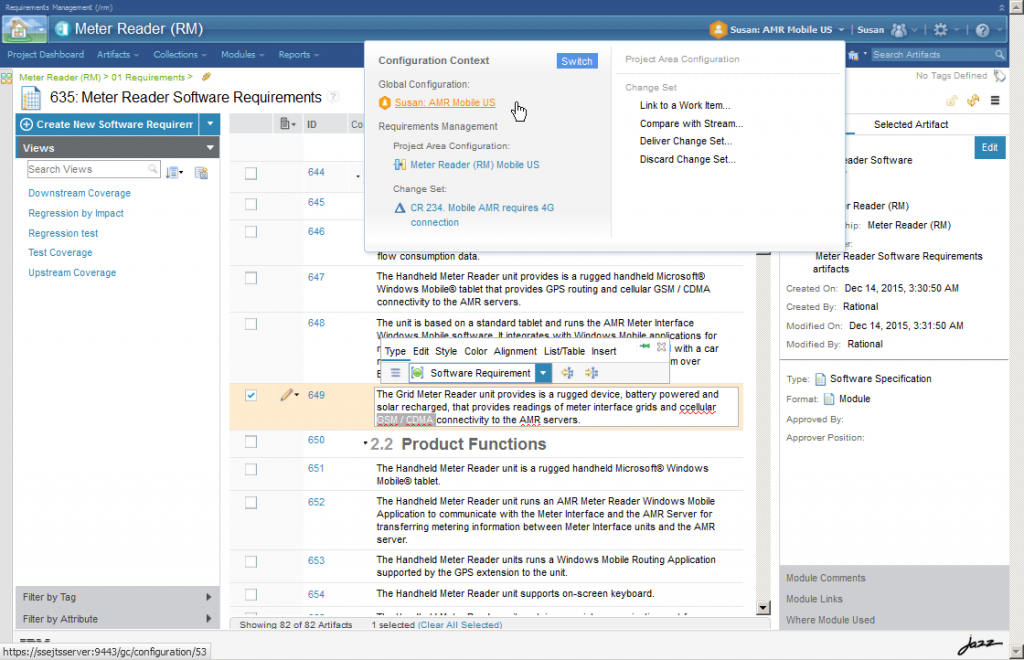Click the tags icon beside No Tags Defined
This screenshot has width=1024, height=660.
pyautogui.click(x=999, y=76)
